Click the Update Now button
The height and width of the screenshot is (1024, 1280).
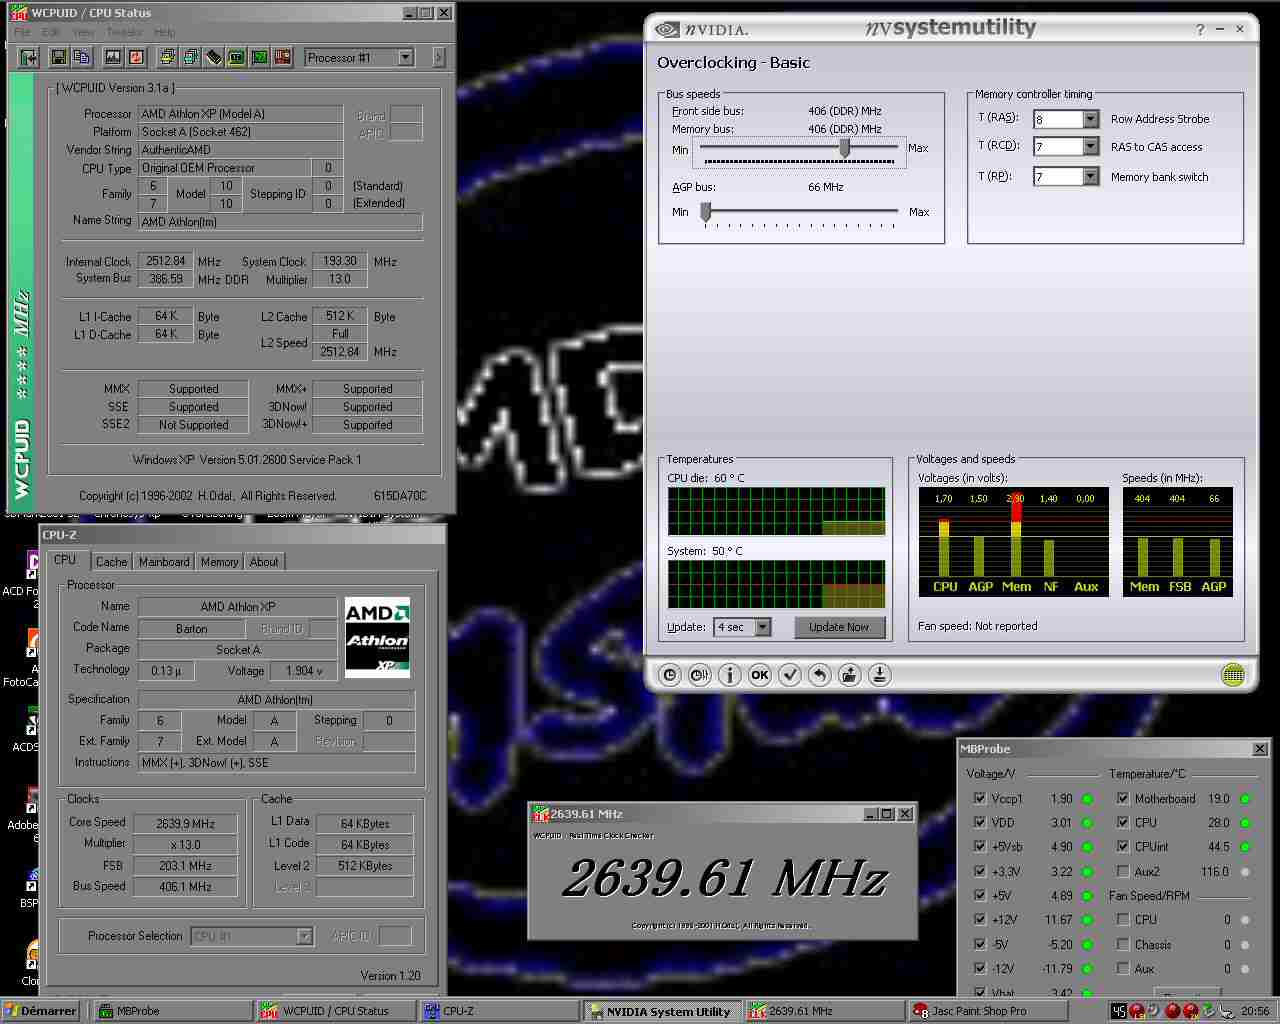pyautogui.click(x=838, y=627)
